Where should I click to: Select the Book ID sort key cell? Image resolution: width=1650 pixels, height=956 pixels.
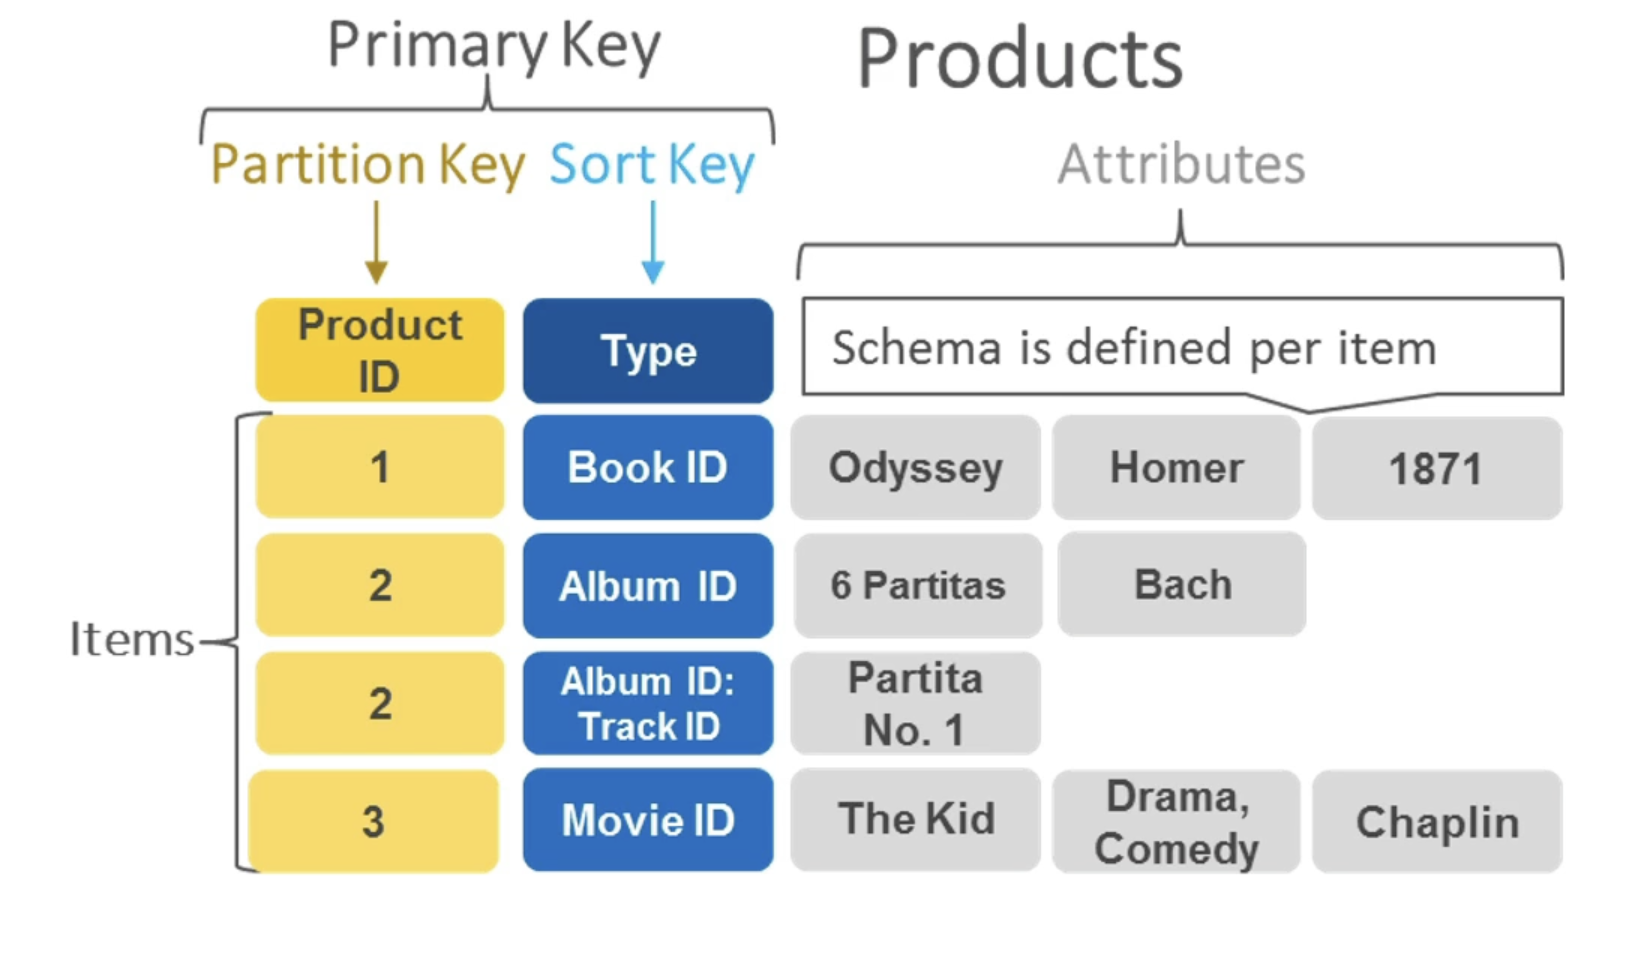648,467
